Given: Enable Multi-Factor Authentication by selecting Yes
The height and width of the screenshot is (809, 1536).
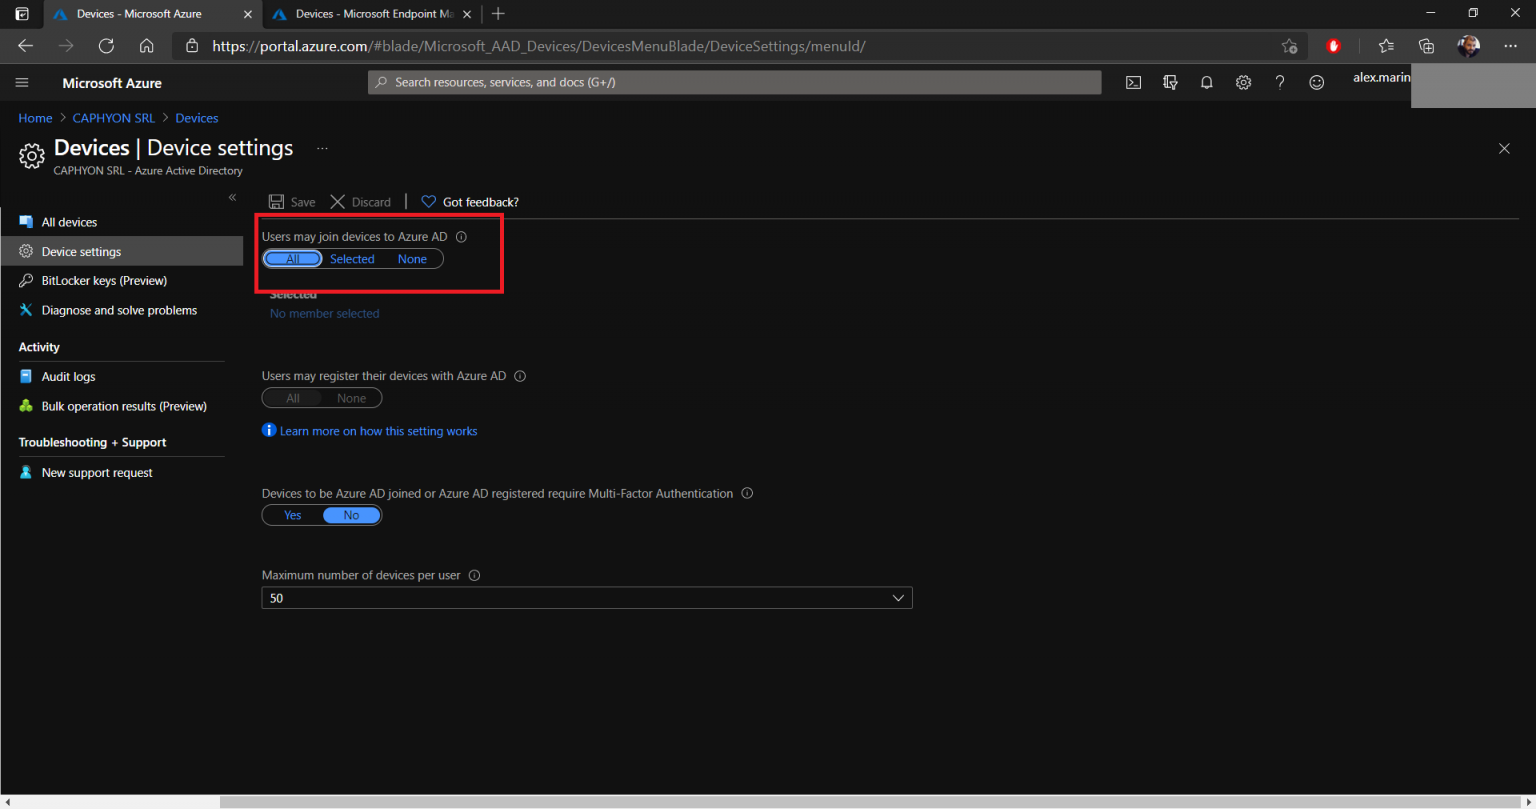Looking at the screenshot, I should point(292,515).
